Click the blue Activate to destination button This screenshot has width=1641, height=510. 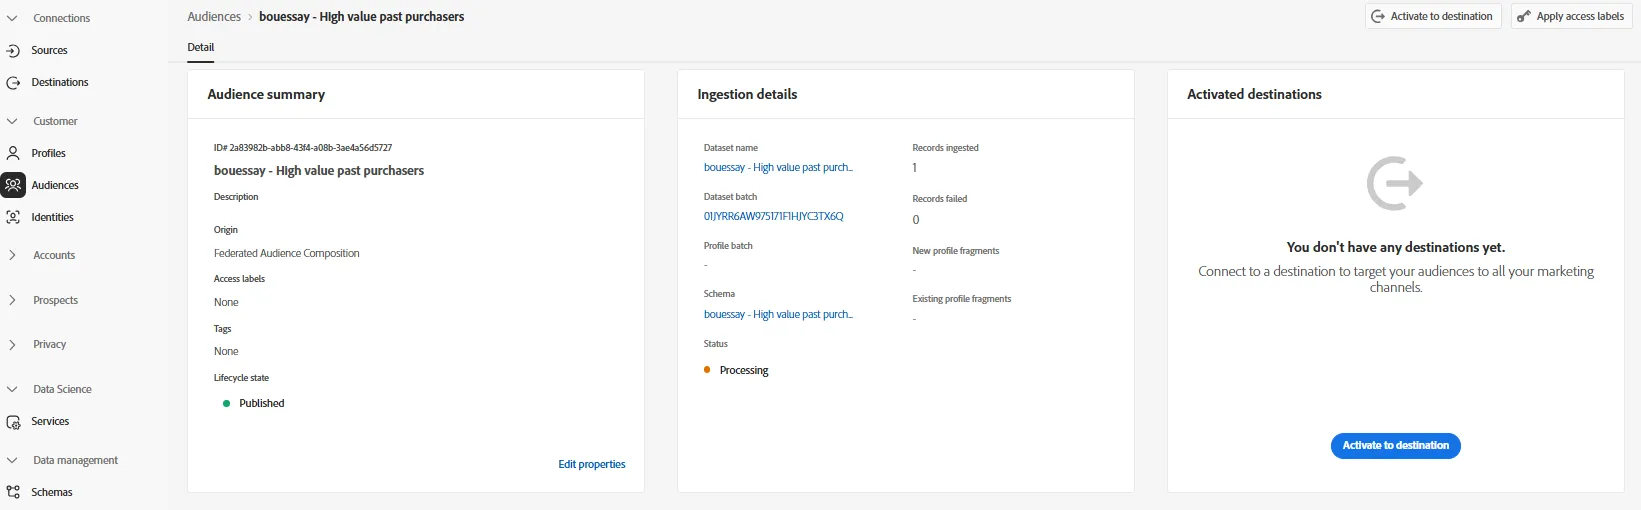coord(1395,445)
